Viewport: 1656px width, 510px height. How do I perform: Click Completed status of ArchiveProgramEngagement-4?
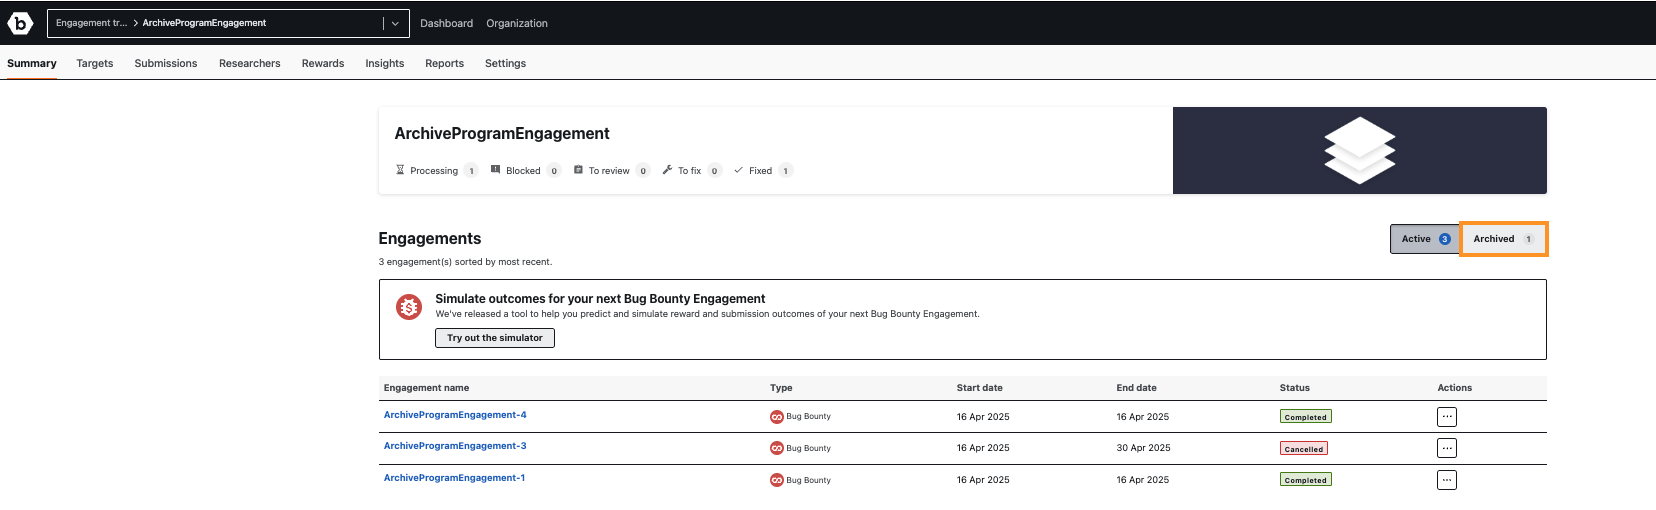pos(1306,417)
